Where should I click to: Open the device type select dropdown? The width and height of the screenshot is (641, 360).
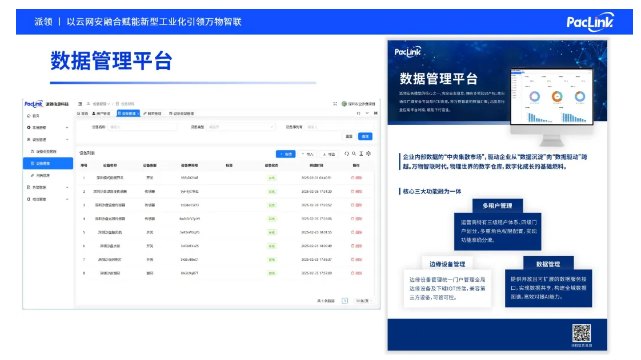[241, 127]
